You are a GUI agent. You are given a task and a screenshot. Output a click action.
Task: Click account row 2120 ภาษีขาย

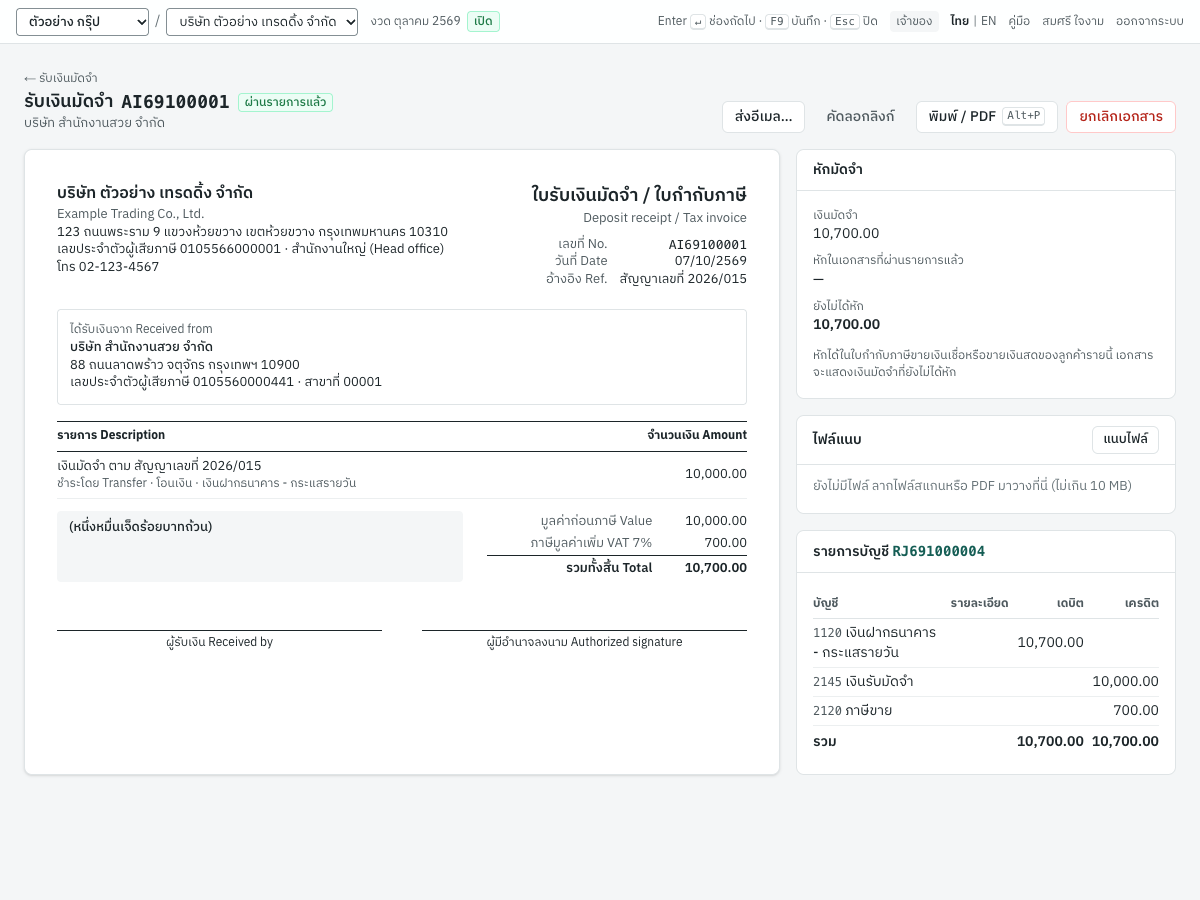click(x=986, y=711)
